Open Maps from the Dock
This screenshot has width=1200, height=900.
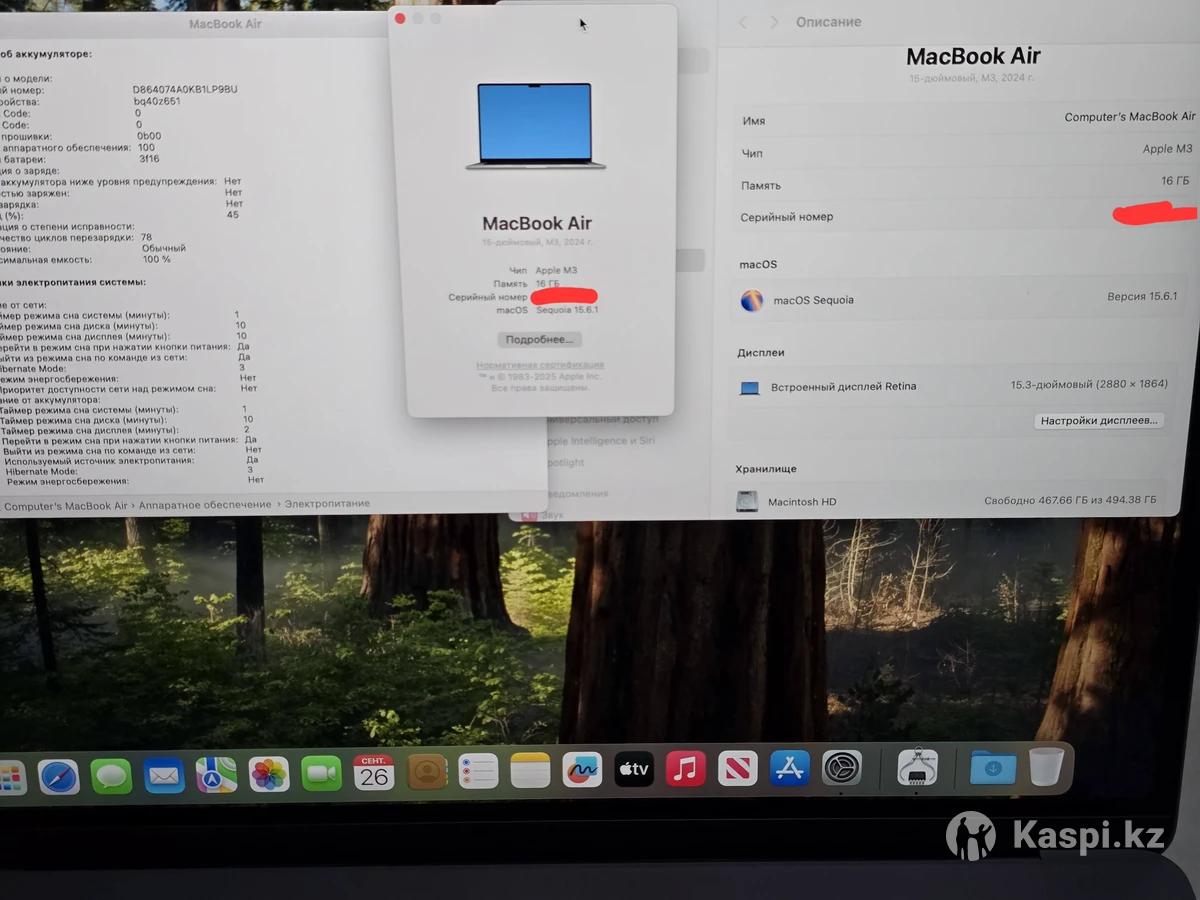[x=216, y=774]
